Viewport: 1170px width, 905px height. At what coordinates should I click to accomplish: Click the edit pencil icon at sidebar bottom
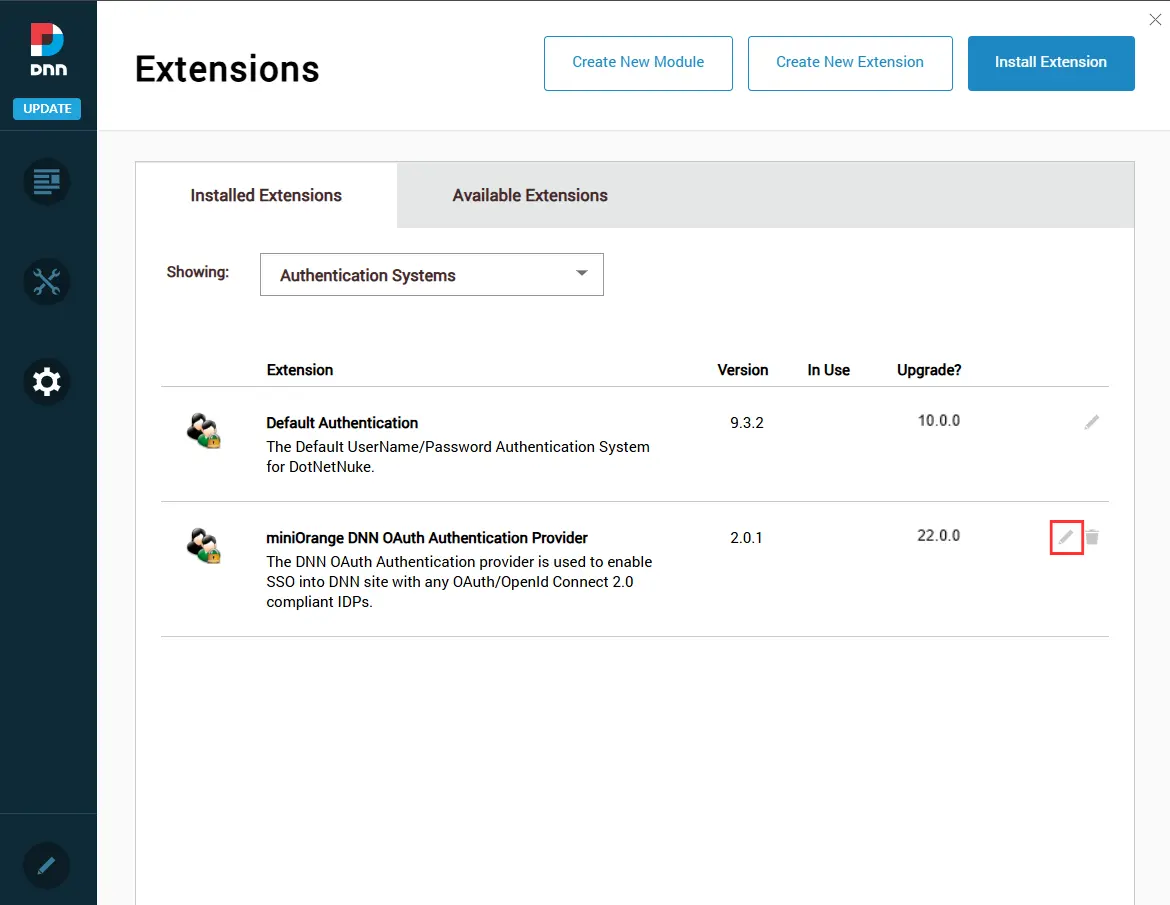point(46,865)
